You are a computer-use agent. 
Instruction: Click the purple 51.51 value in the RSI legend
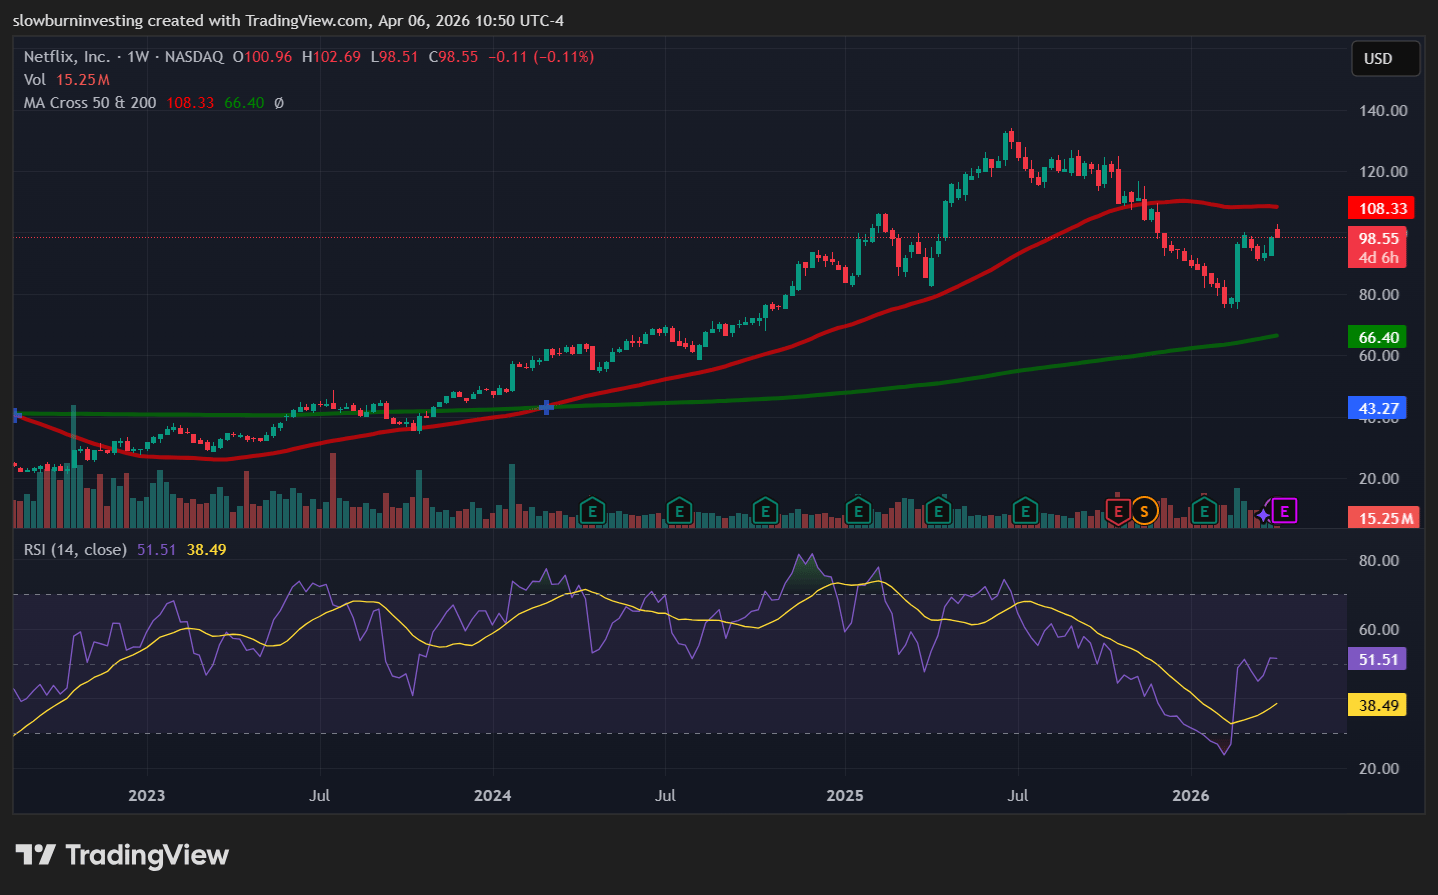pyautogui.click(x=156, y=550)
